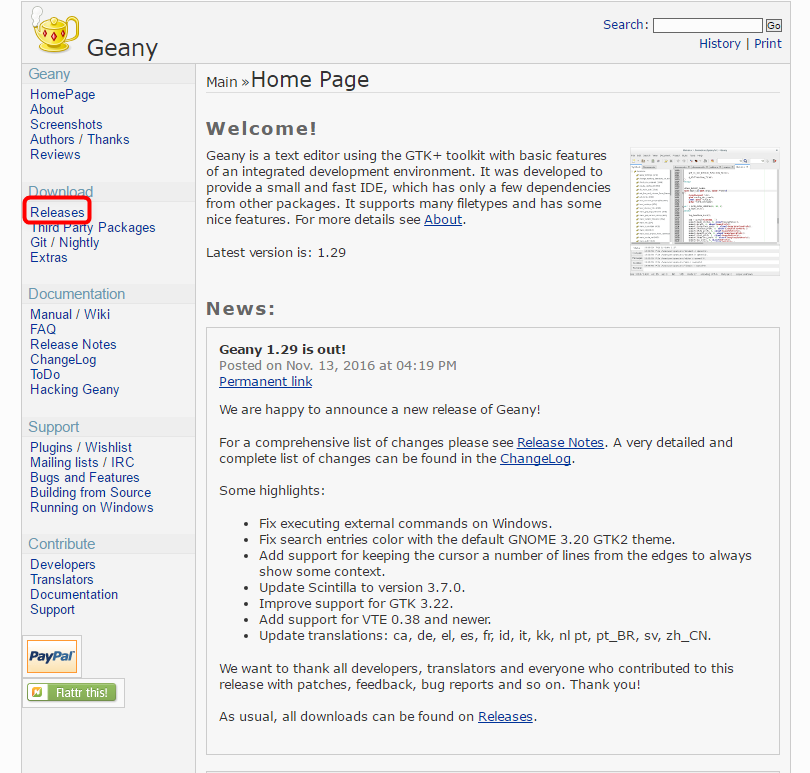The image size is (810, 773).
Task: Click the Flattr this! button
Action: pos(73,692)
